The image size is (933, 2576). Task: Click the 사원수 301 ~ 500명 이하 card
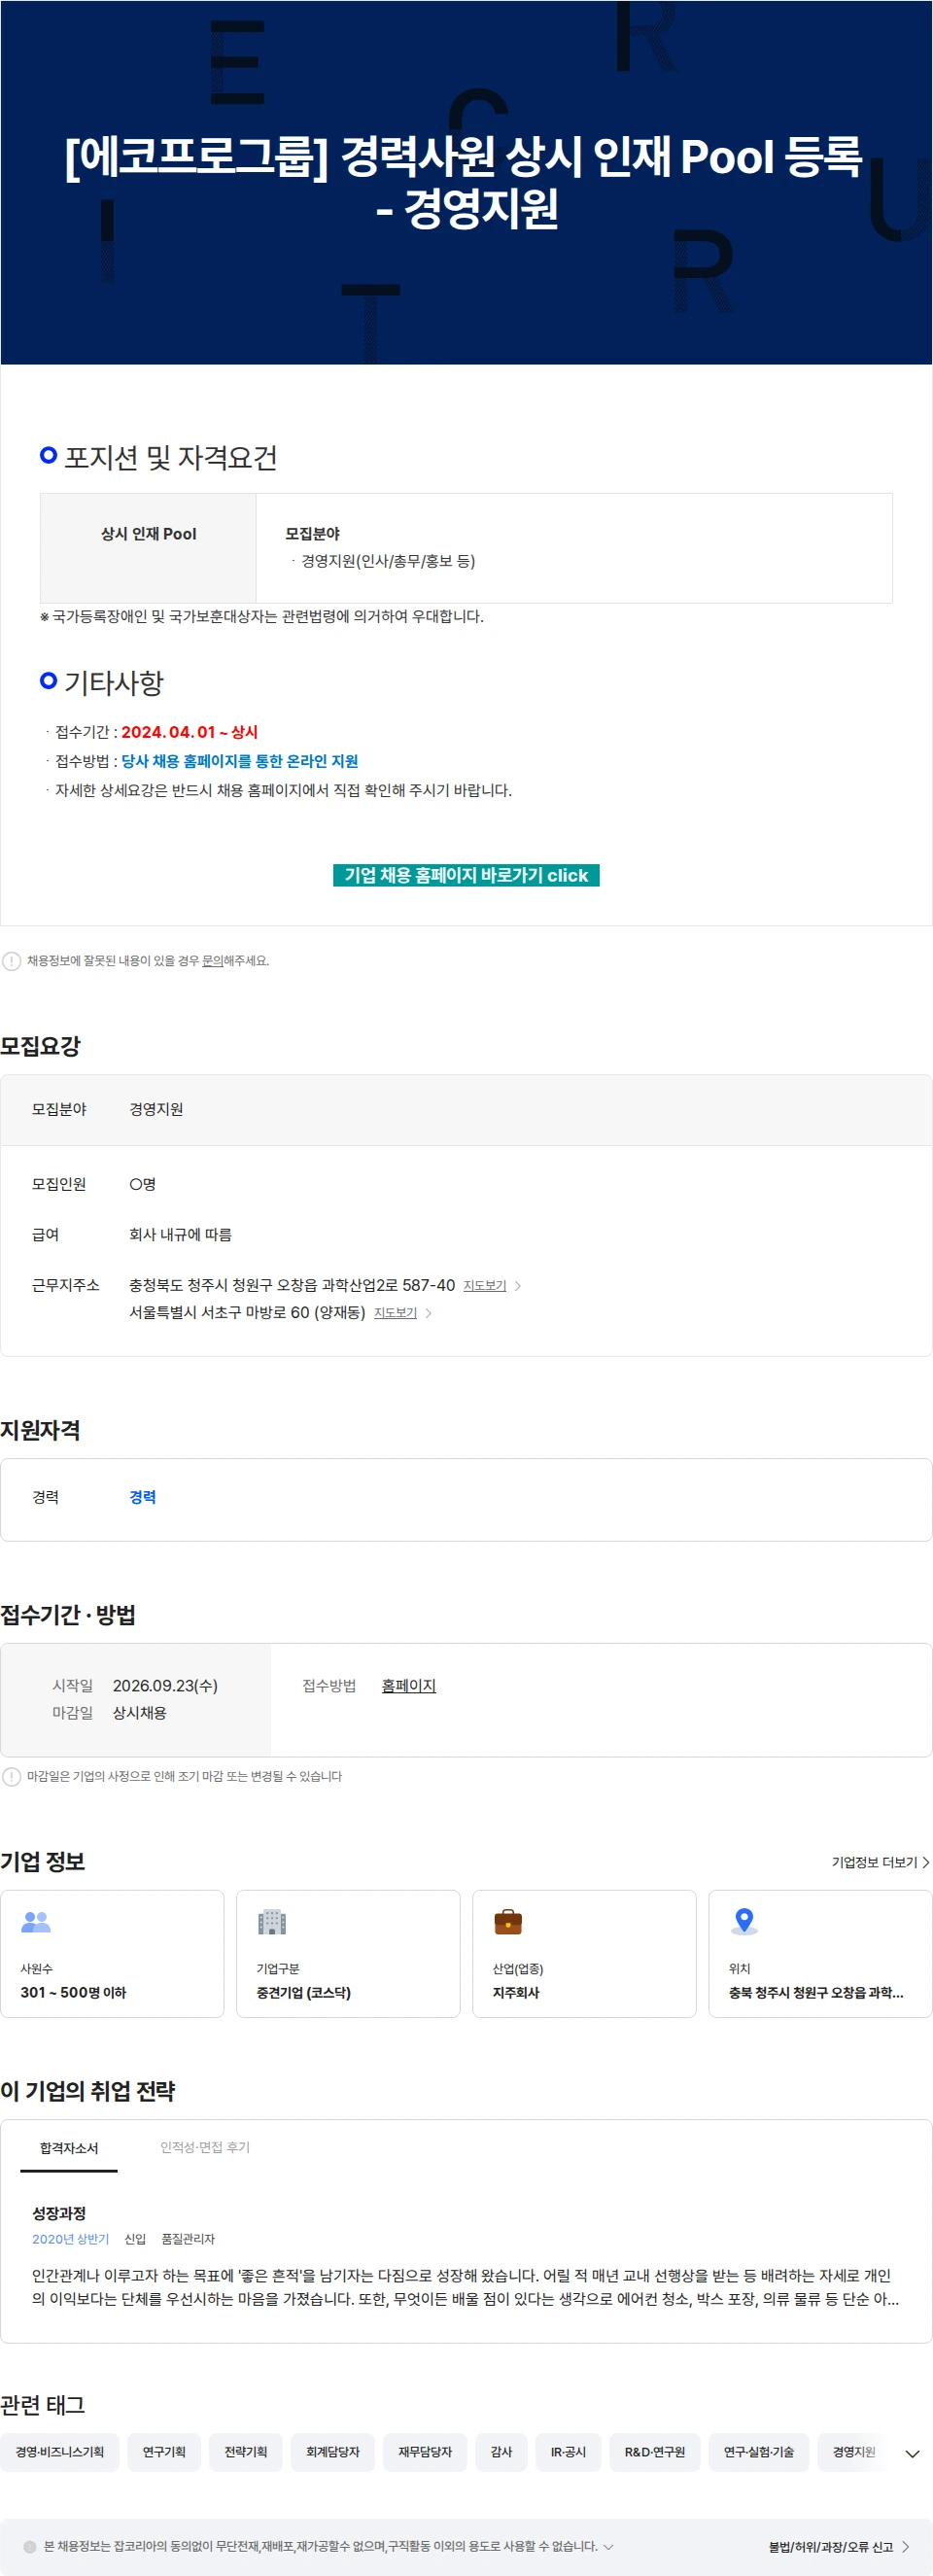(112, 1953)
